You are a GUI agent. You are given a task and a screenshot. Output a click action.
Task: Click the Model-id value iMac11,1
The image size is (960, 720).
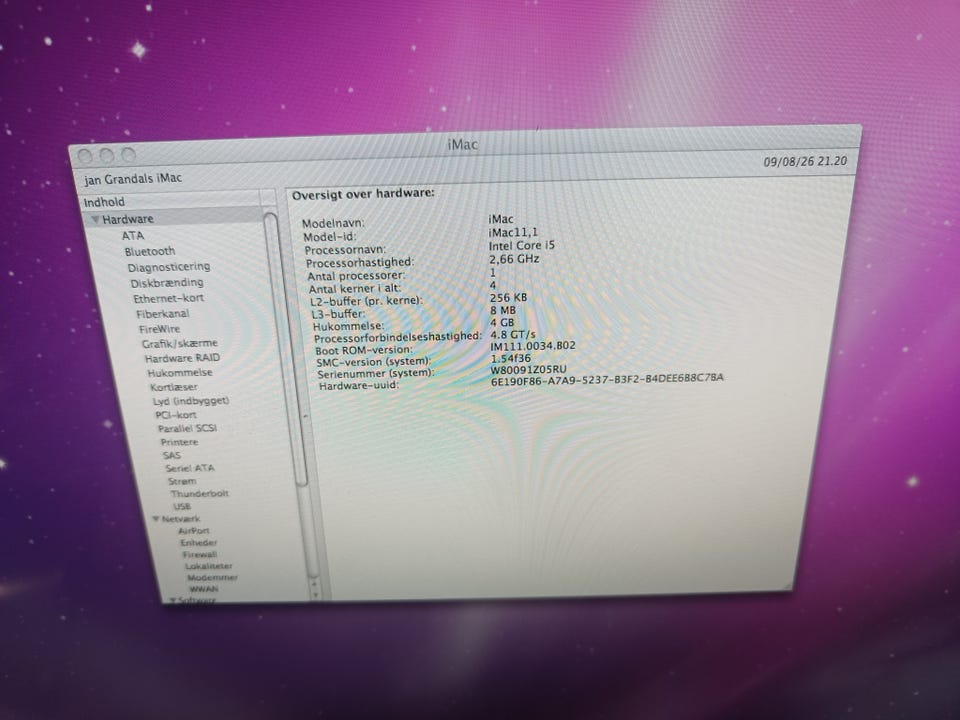(513, 232)
